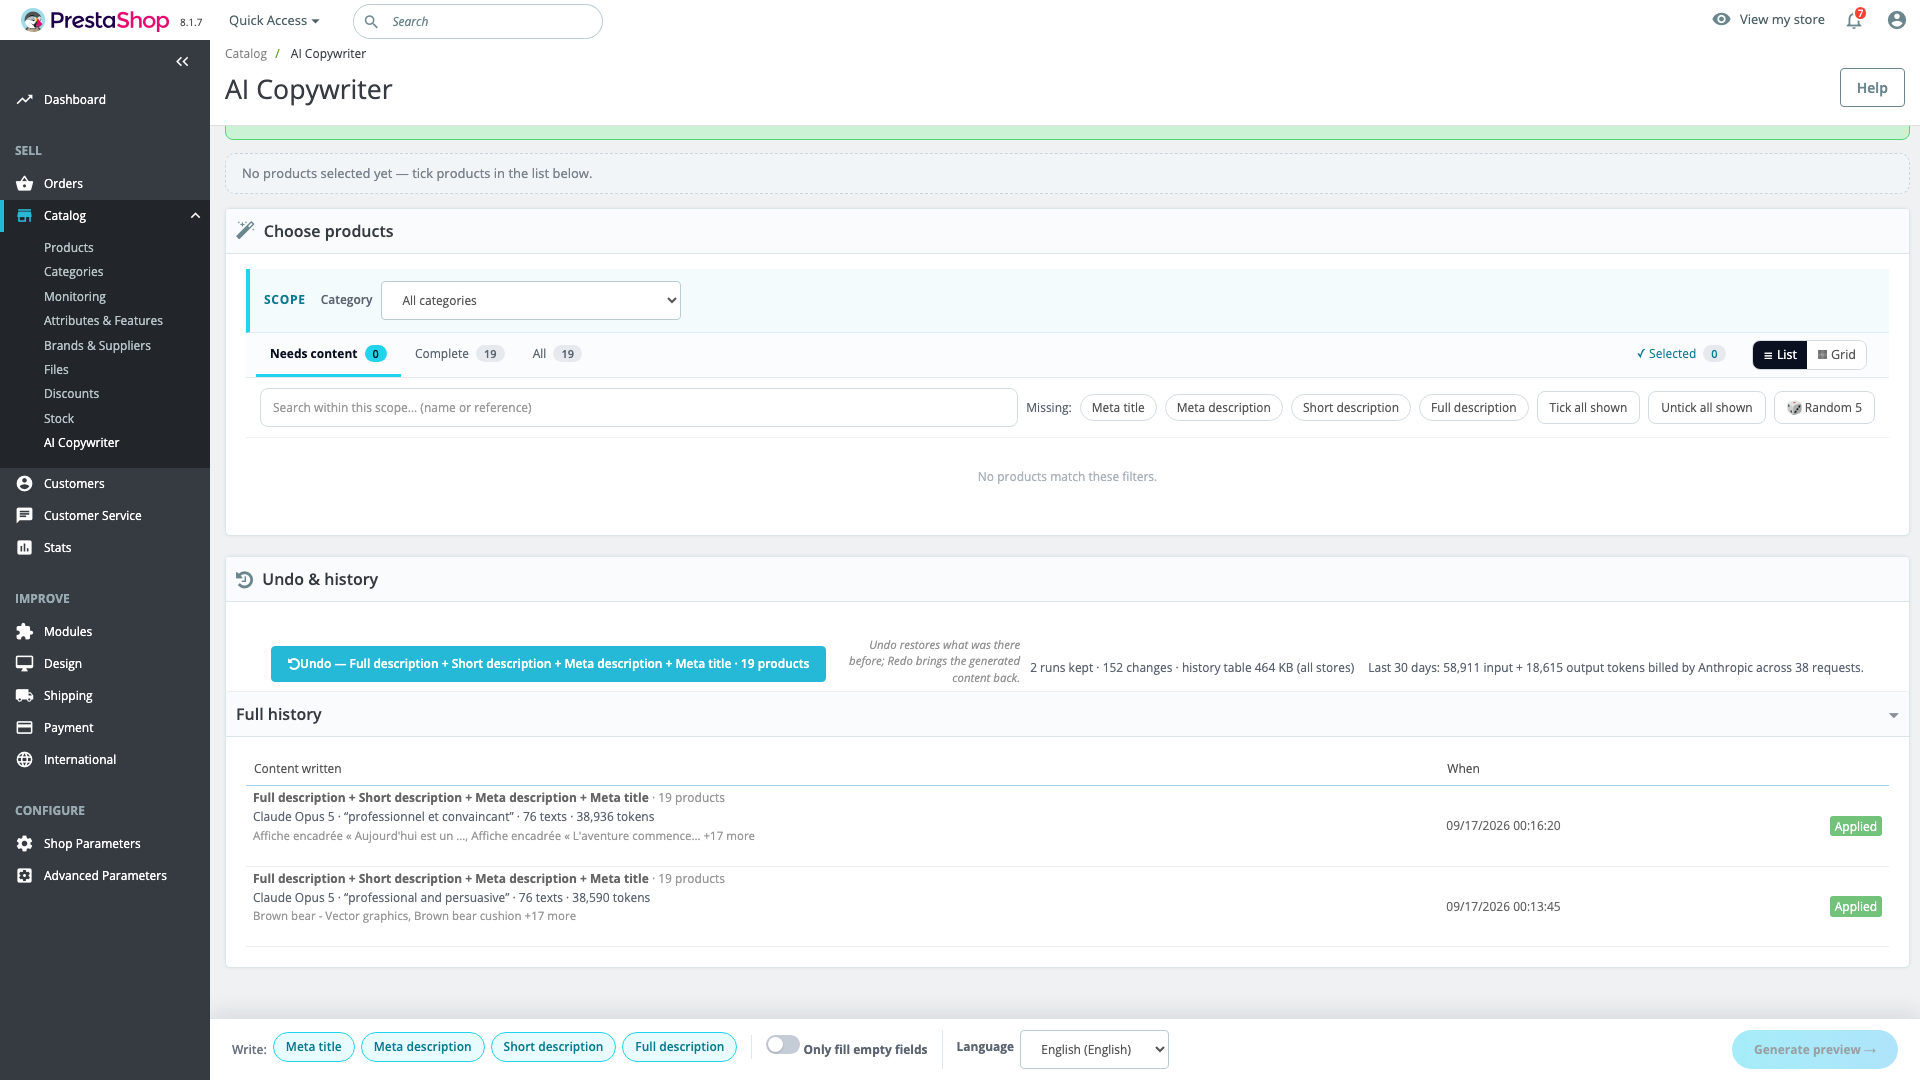The height and width of the screenshot is (1080, 1920).
Task: Open the Language dropdown
Action: (1094, 1050)
